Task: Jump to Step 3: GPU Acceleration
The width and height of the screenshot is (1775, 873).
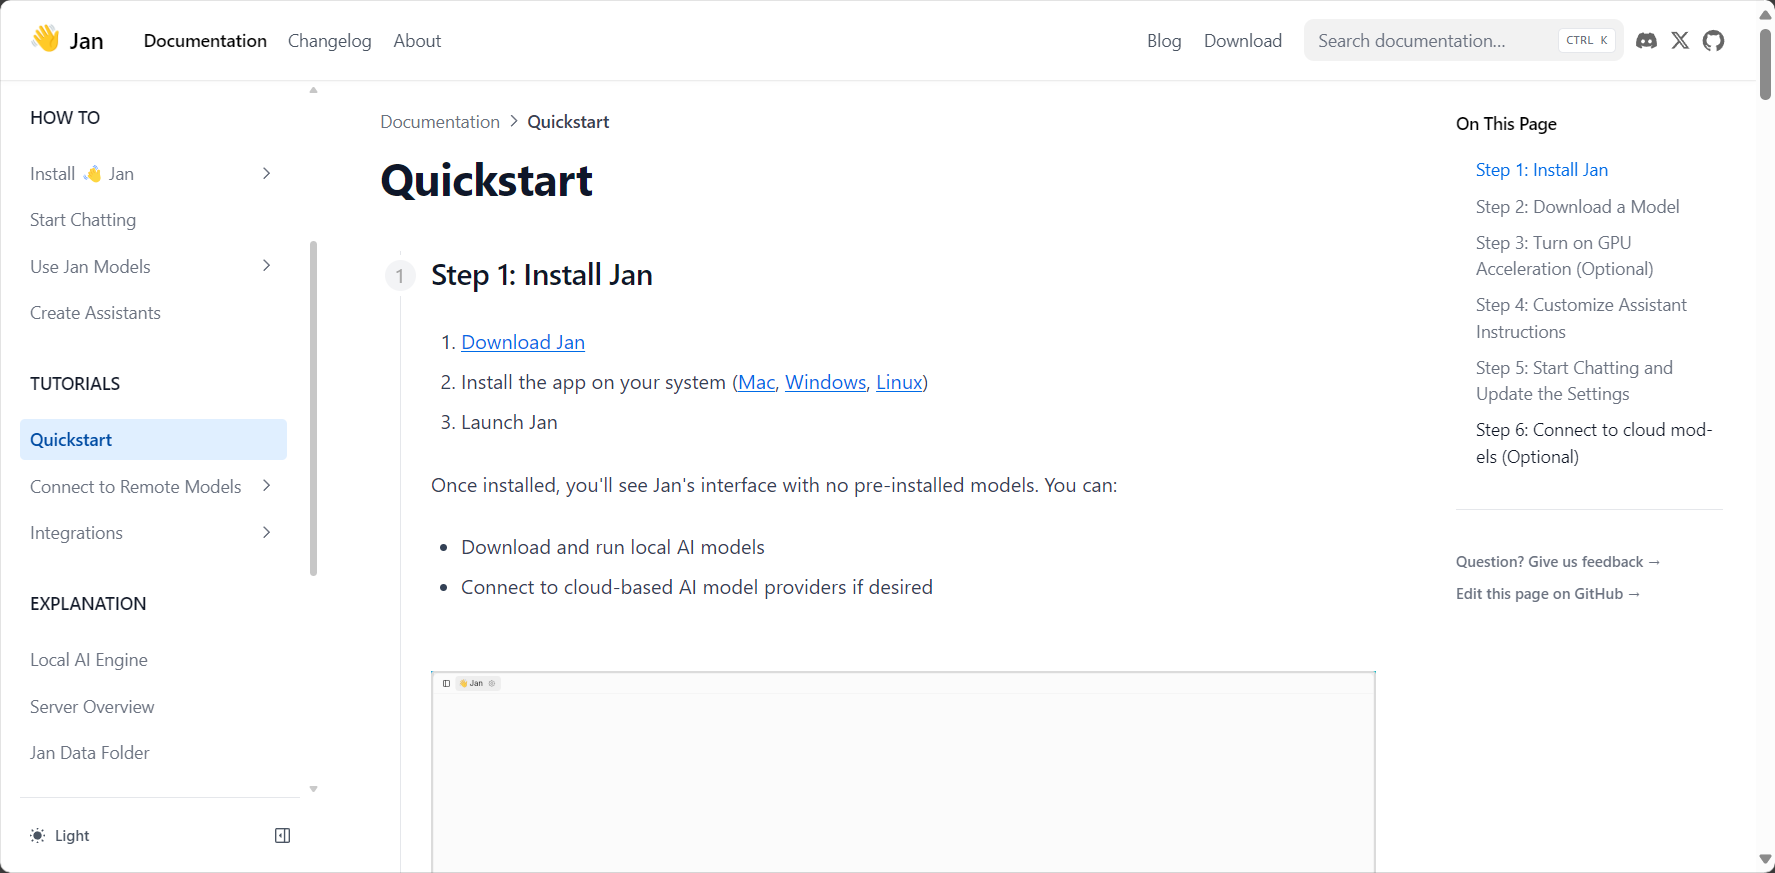Action: point(1565,256)
